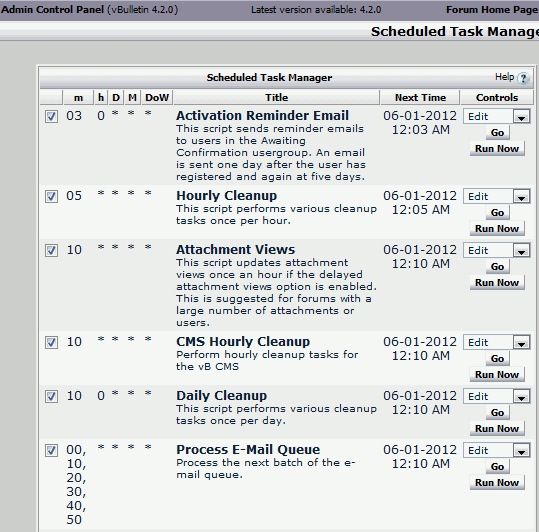Image resolution: width=539 pixels, height=532 pixels.
Task: Uncheck the Activation Reminder Email task checkbox
Action: 51,116
